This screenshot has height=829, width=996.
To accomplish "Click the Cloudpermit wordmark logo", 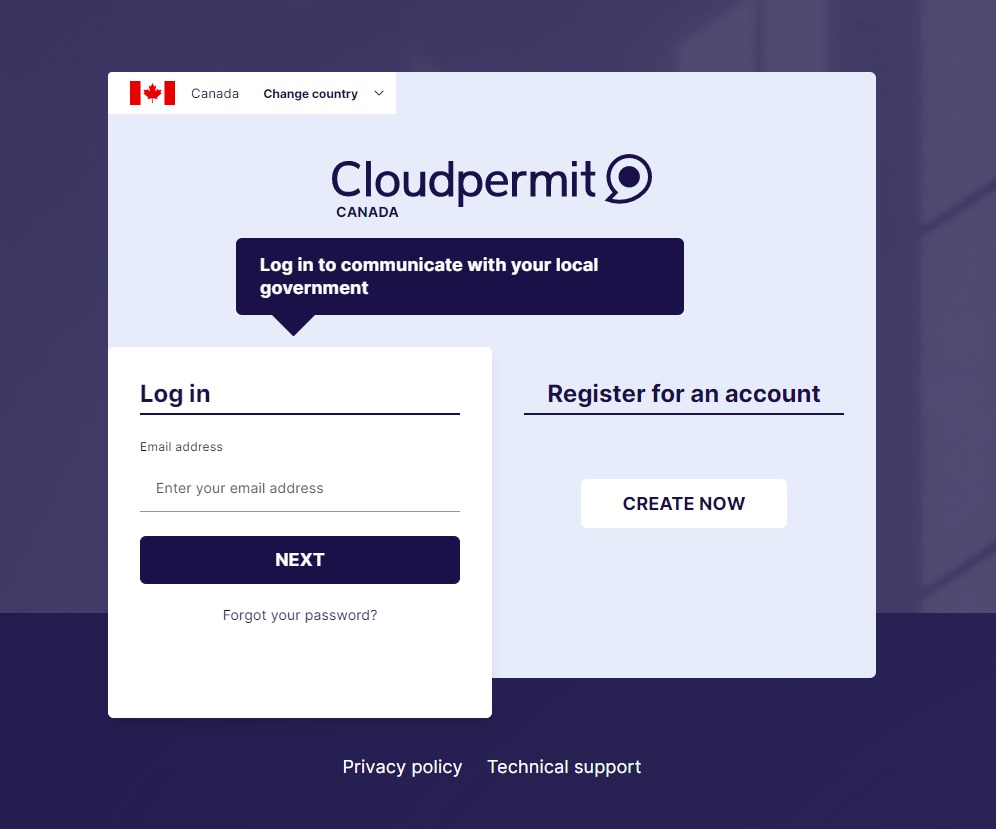I will point(463,181).
